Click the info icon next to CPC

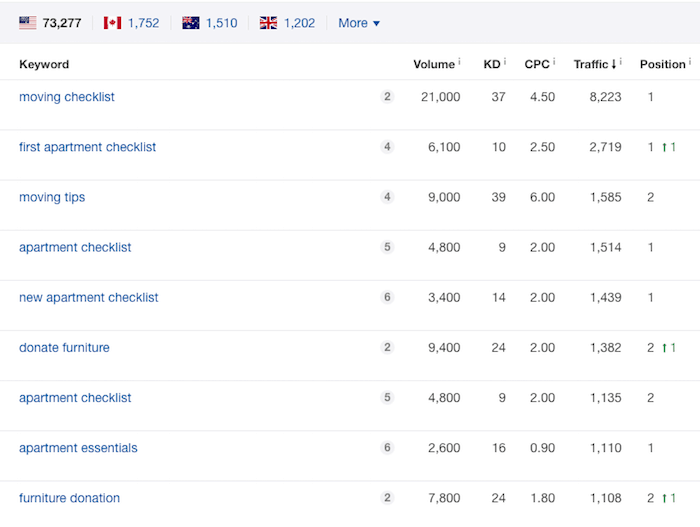[x=554, y=62]
